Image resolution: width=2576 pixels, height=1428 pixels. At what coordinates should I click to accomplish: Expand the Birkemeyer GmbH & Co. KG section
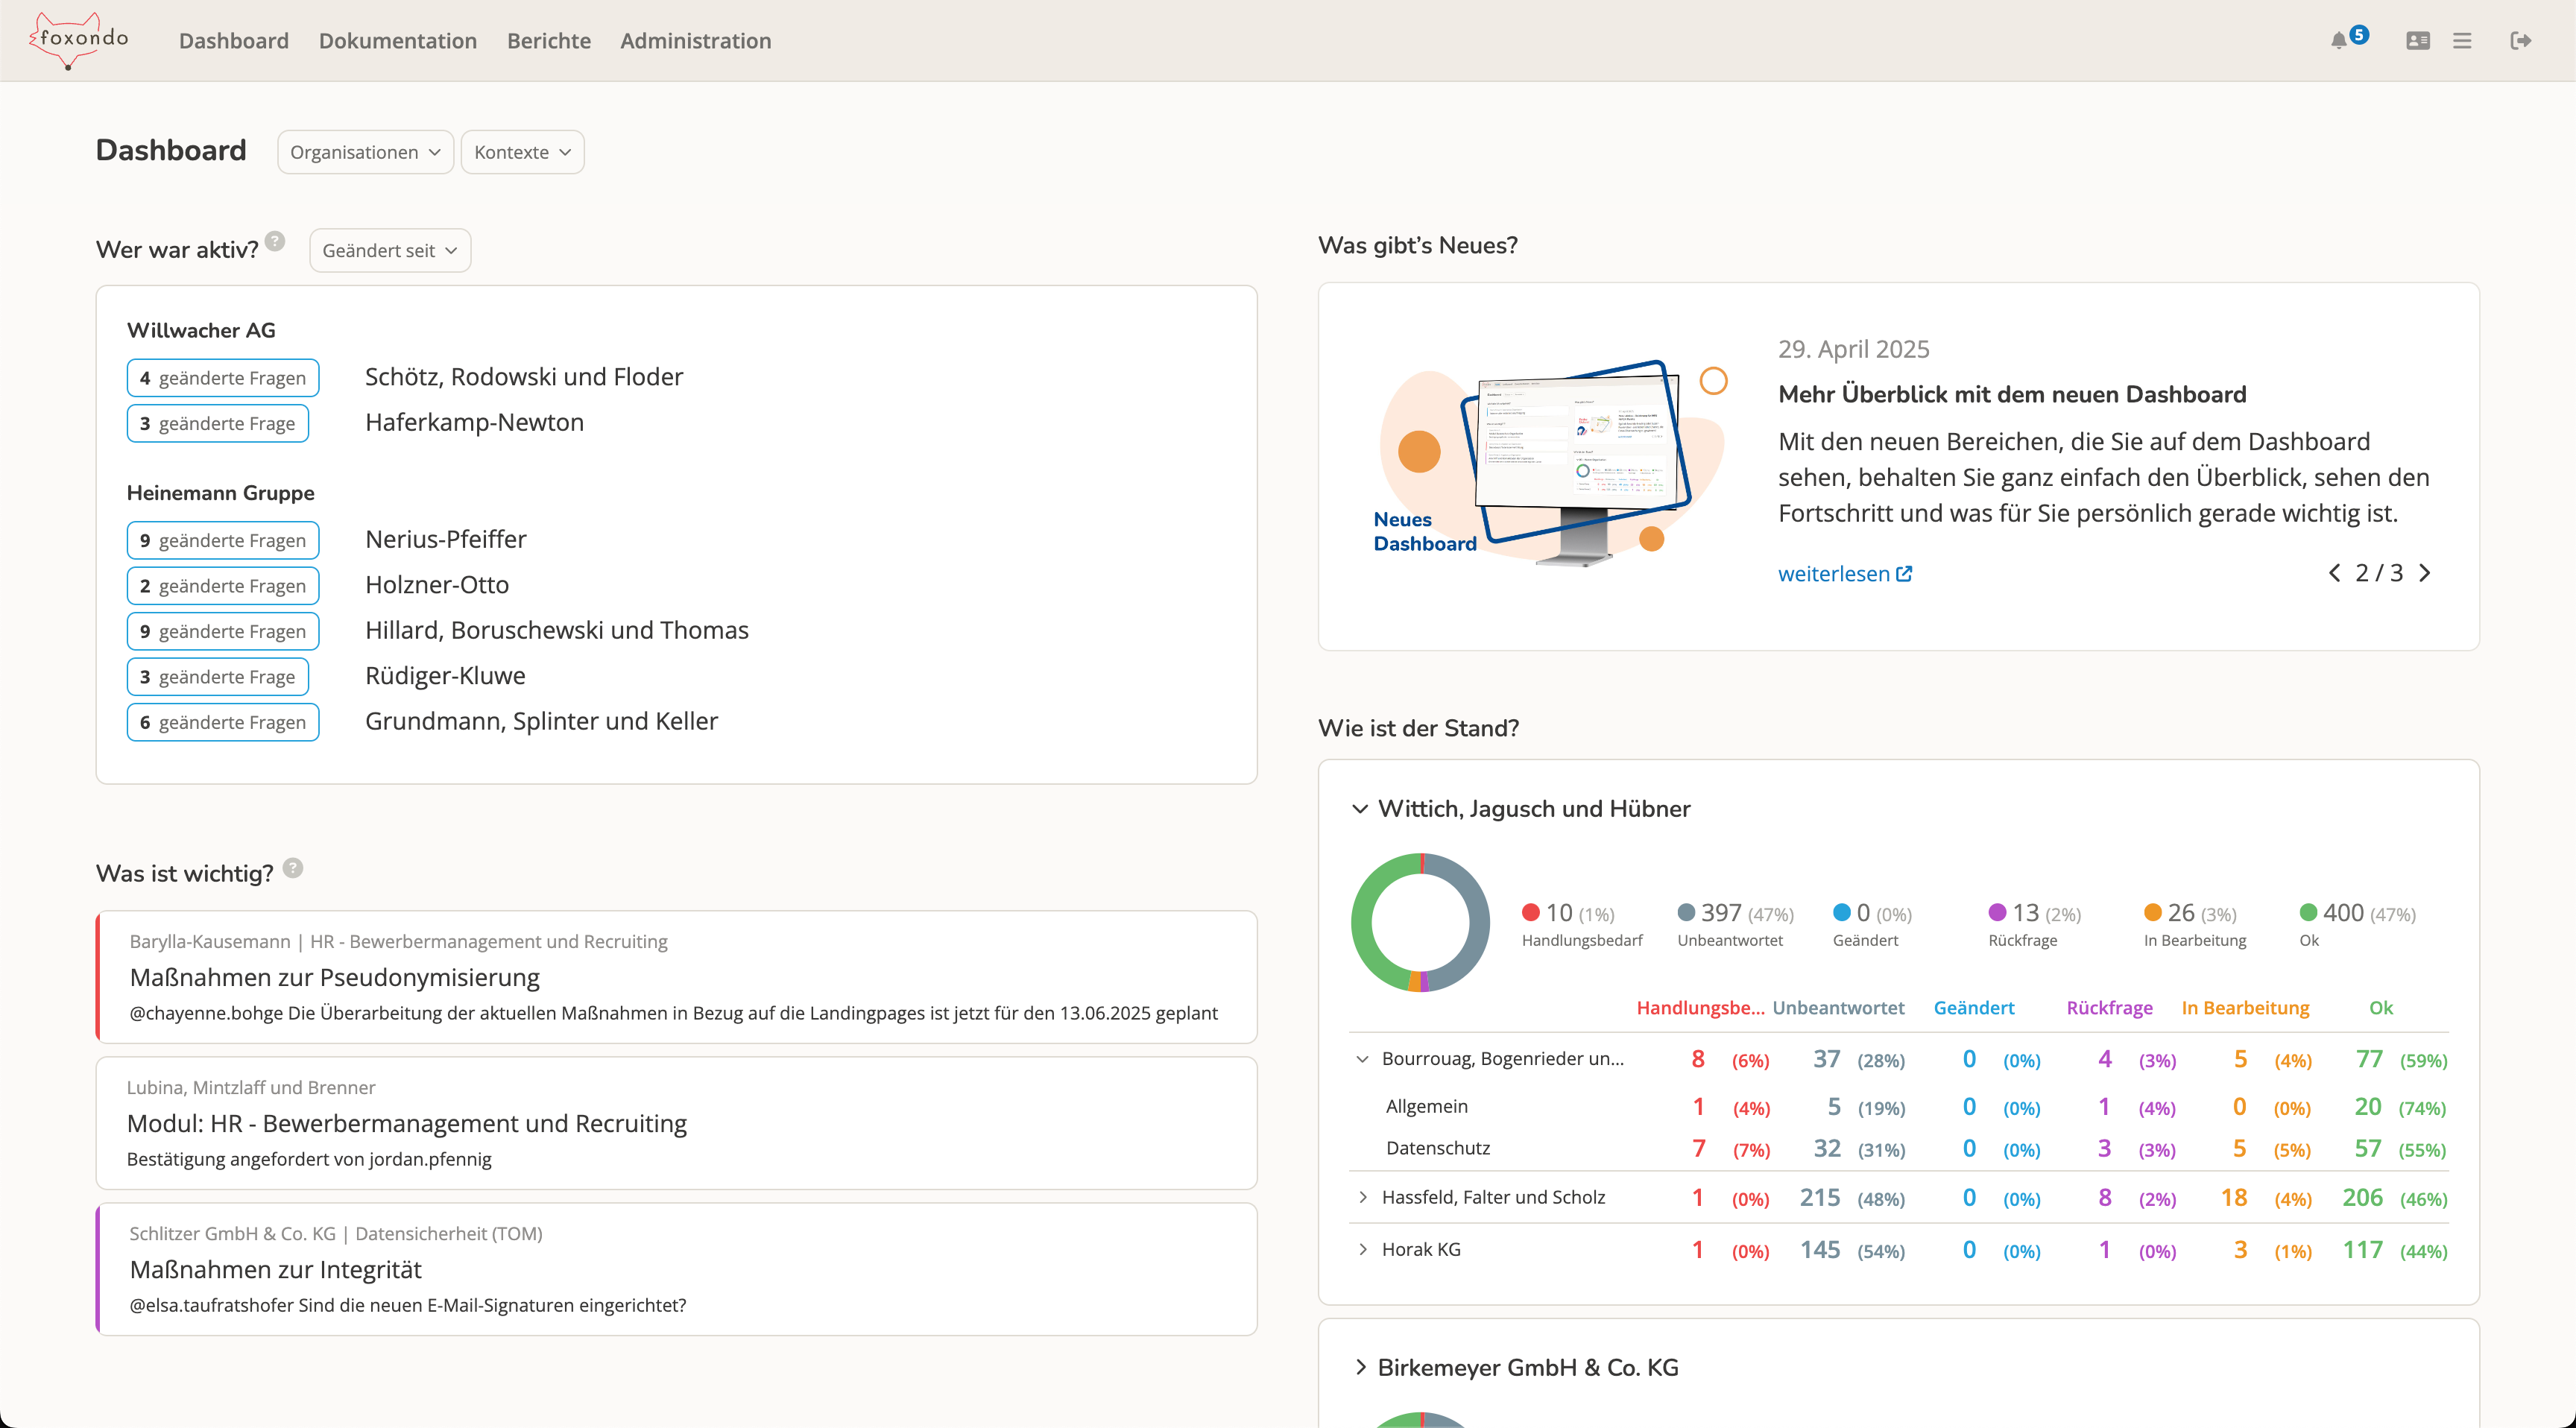point(1360,1367)
